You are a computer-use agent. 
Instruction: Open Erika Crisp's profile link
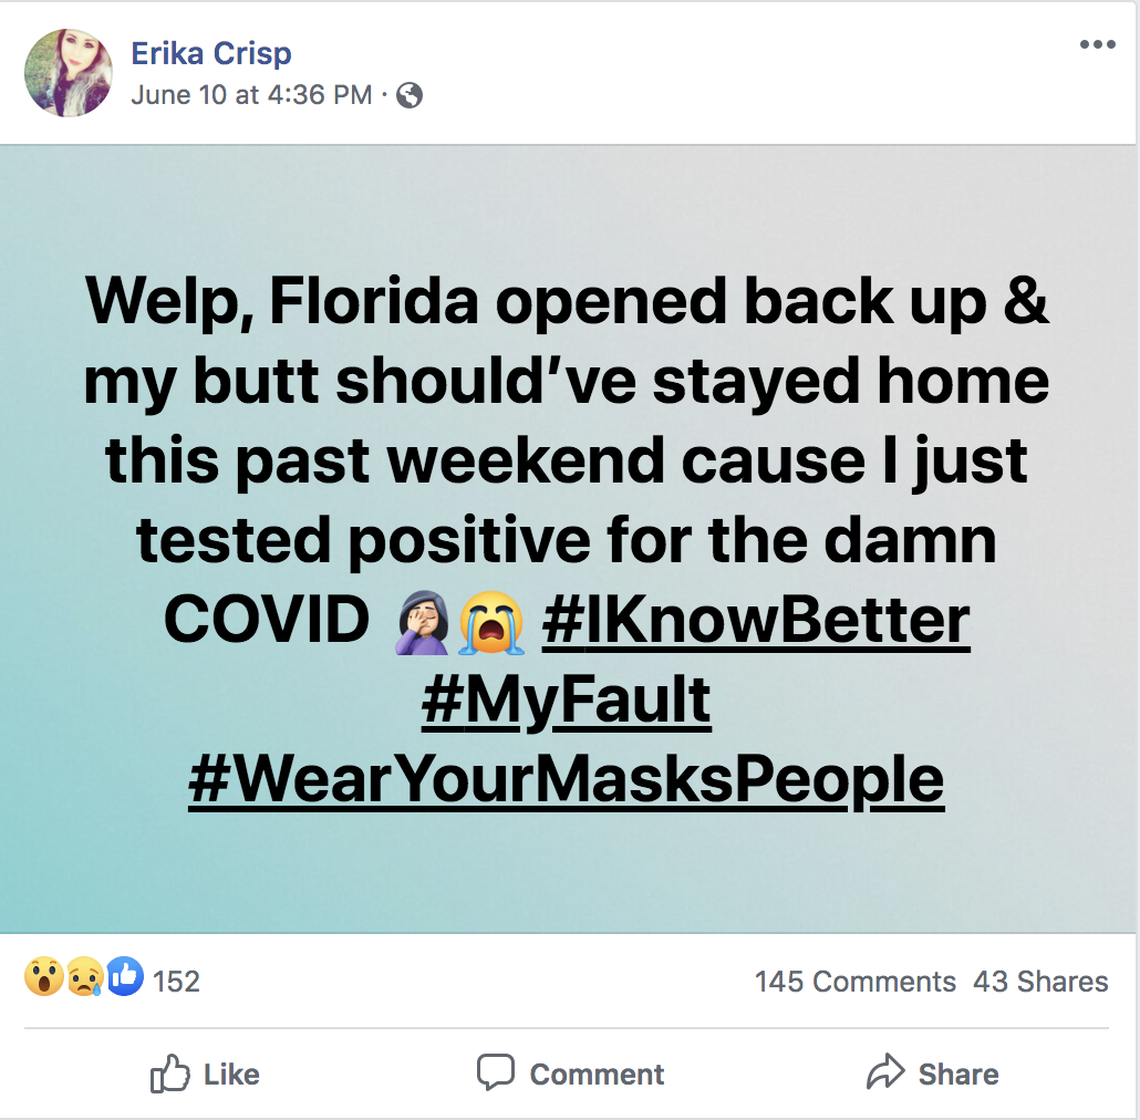tap(213, 54)
